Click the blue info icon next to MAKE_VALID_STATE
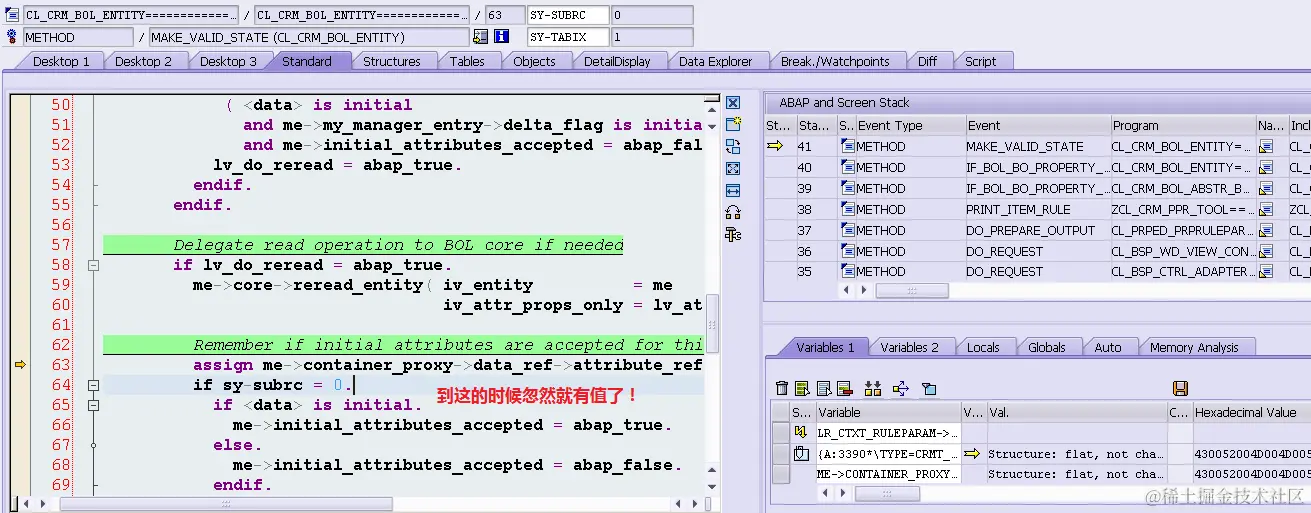 click(502, 37)
